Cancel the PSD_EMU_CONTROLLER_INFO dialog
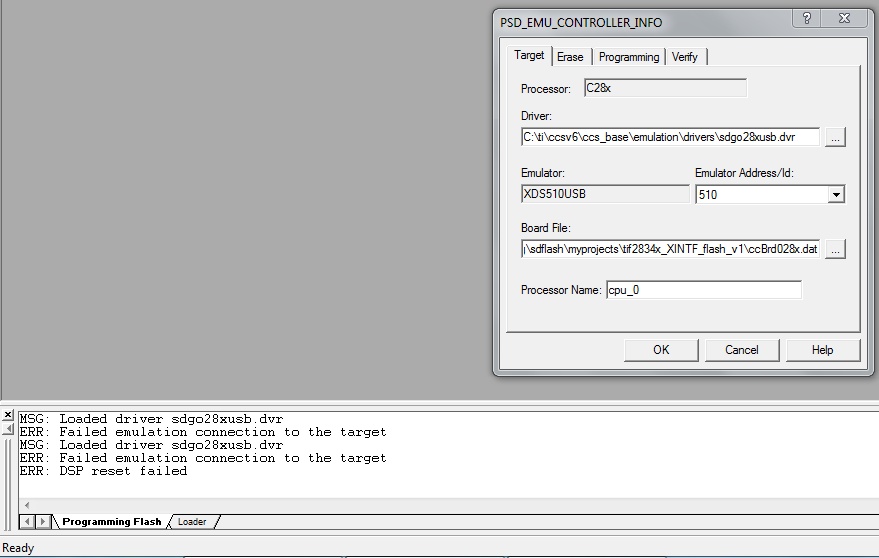The image size is (879, 558). tap(742, 350)
